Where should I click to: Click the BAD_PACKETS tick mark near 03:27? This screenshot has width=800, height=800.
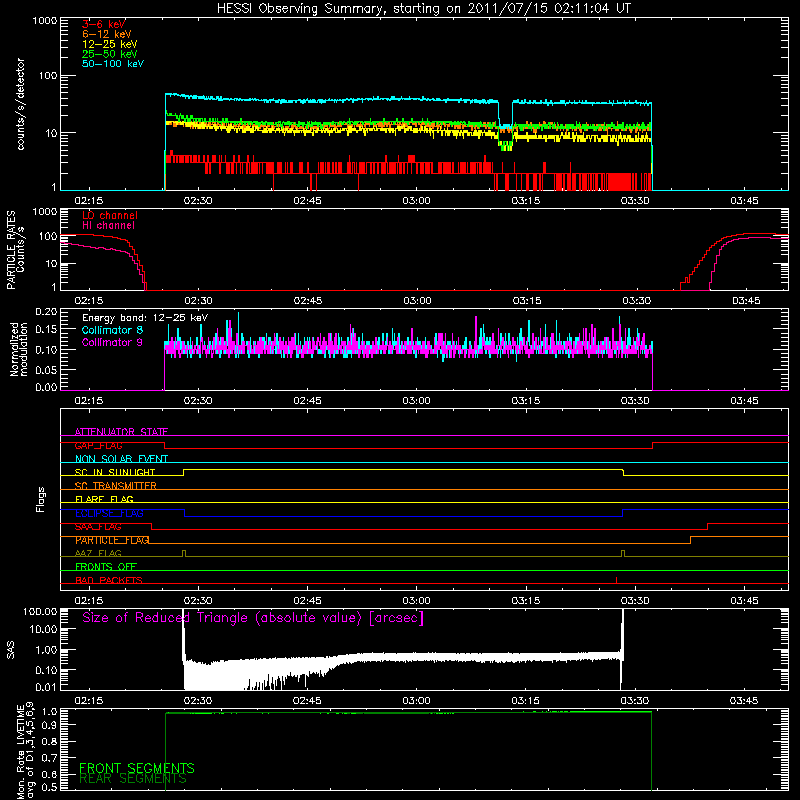616,580
